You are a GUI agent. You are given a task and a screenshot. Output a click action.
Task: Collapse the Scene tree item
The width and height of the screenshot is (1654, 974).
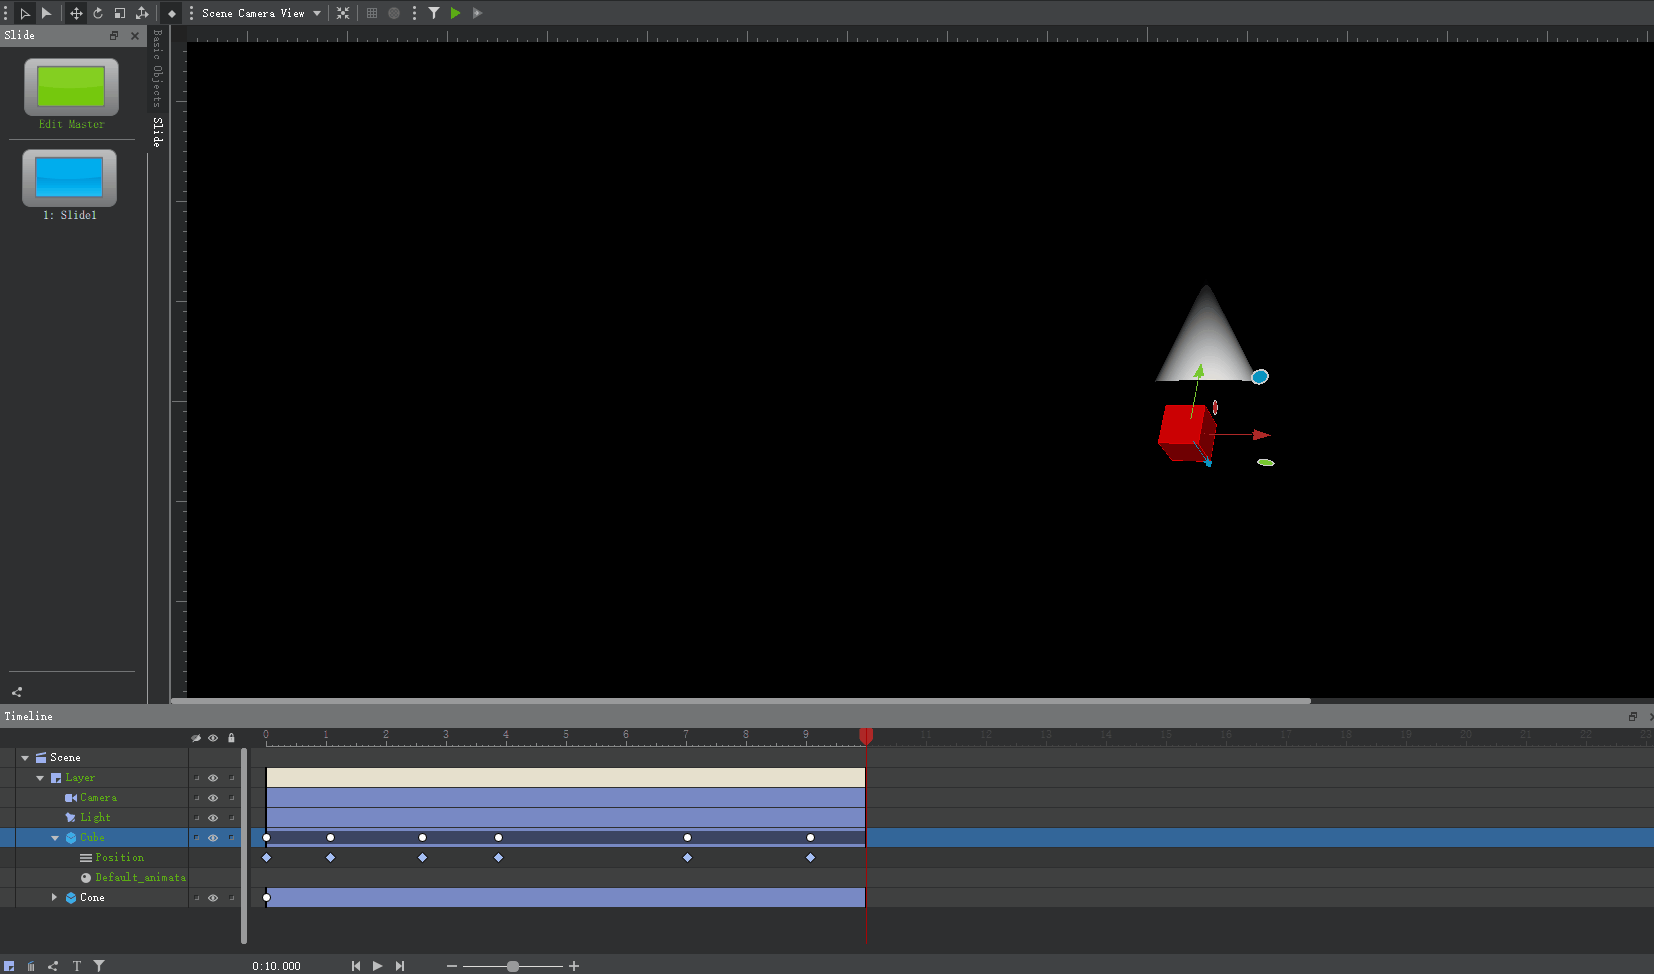click(x=23, y=757)
